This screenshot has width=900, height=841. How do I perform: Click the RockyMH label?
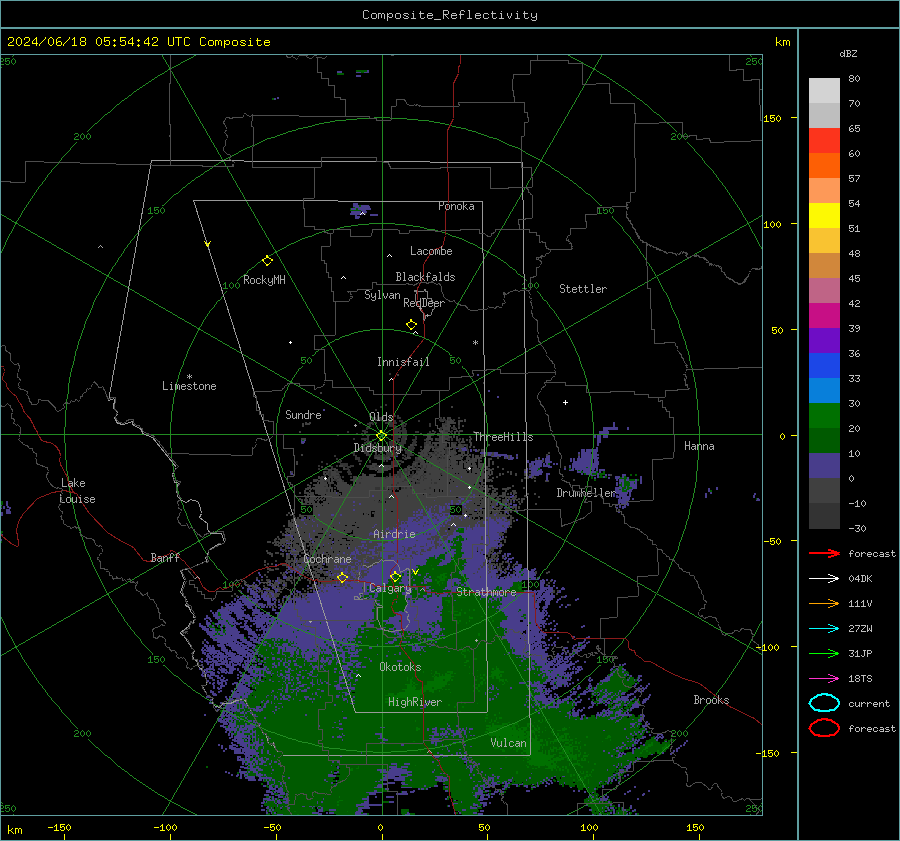coord(264,280)
